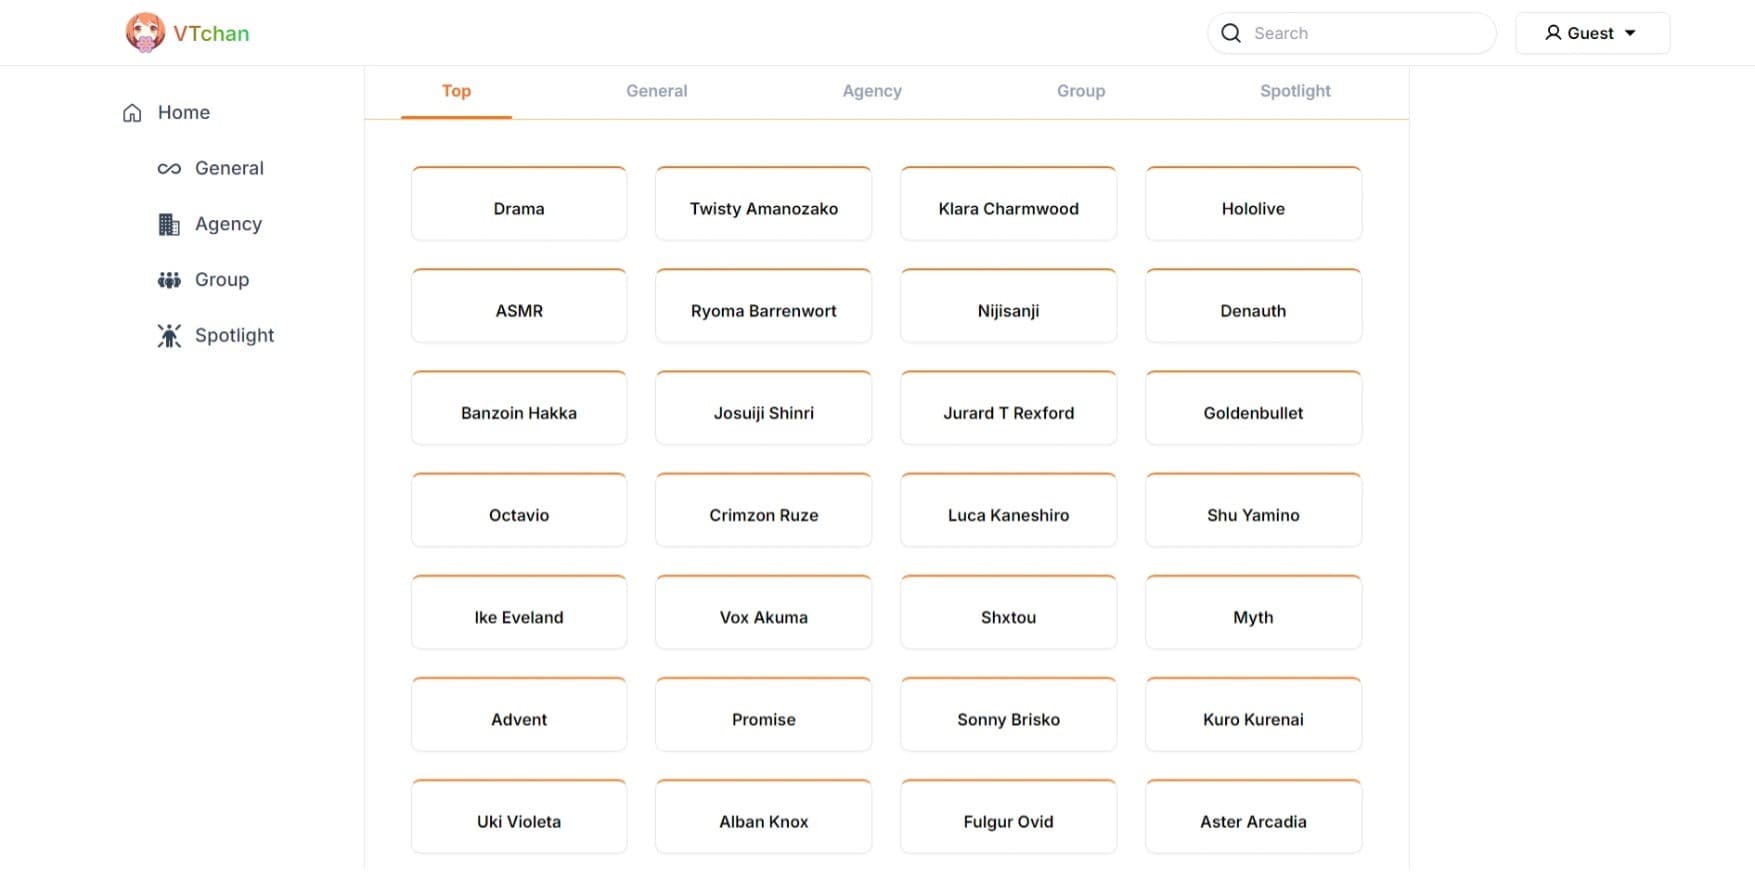The height and width of the screenshot is (879, 1755).
Task: Open the Nijisanji board card
Action: (x=1008, y=306)
